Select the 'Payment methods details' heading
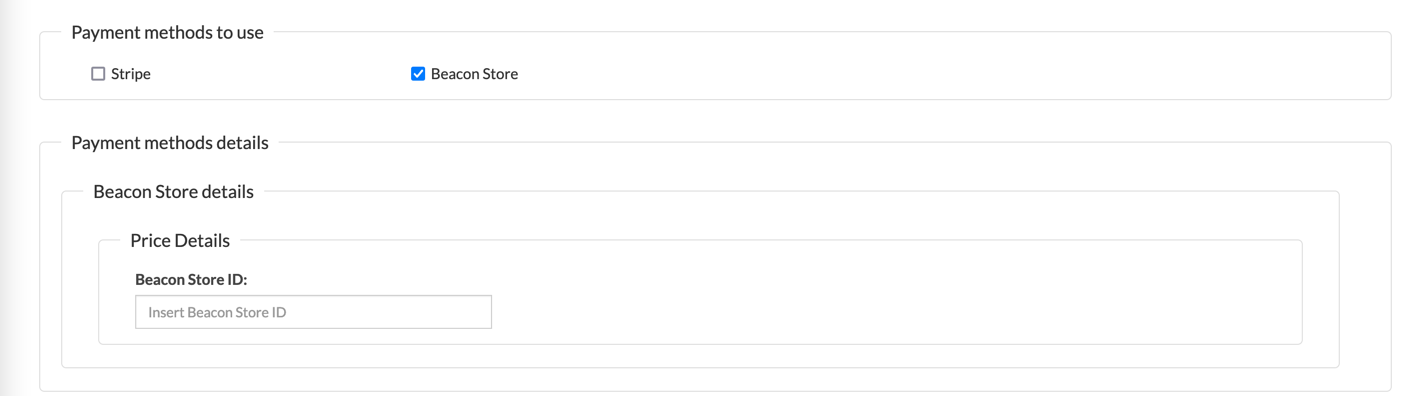This screenshot has height=396, width=1420. coord(170,143)
